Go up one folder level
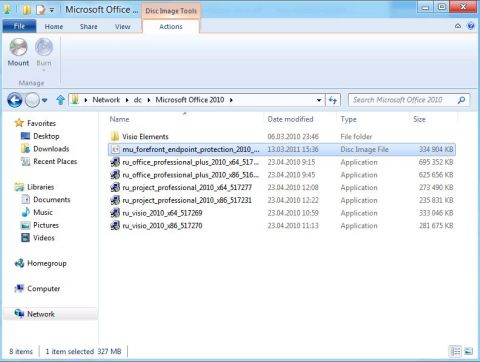The image size is (480, 362). 60,100
